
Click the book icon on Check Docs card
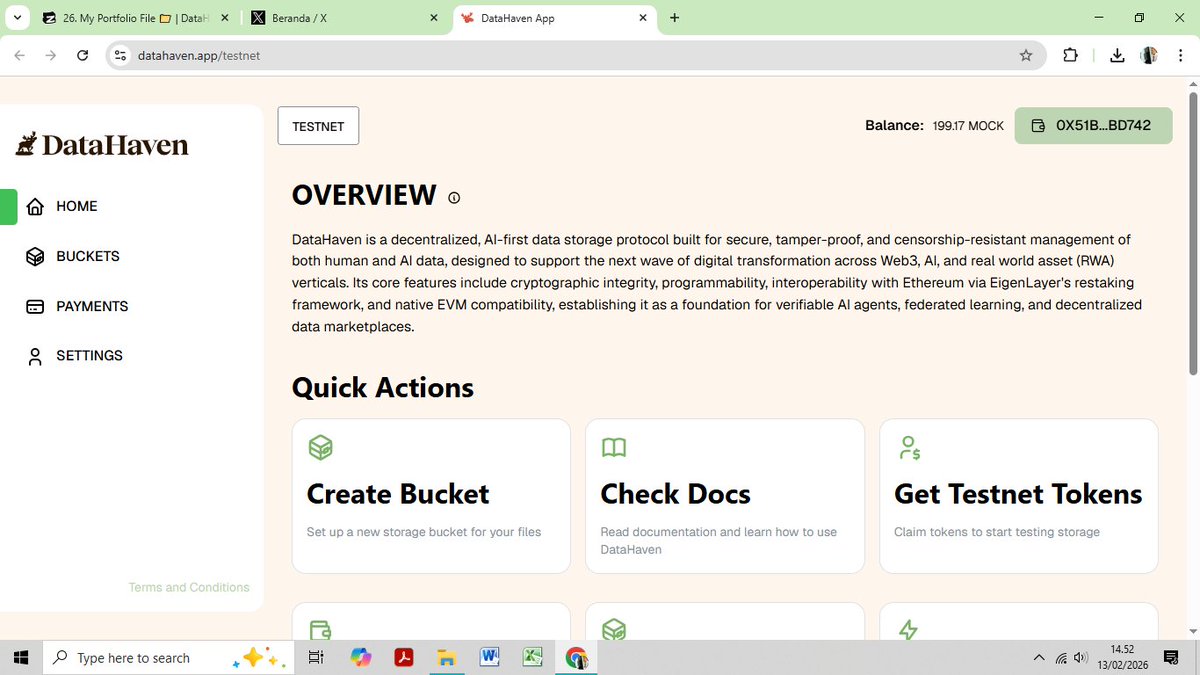click(x=614, y=448)
